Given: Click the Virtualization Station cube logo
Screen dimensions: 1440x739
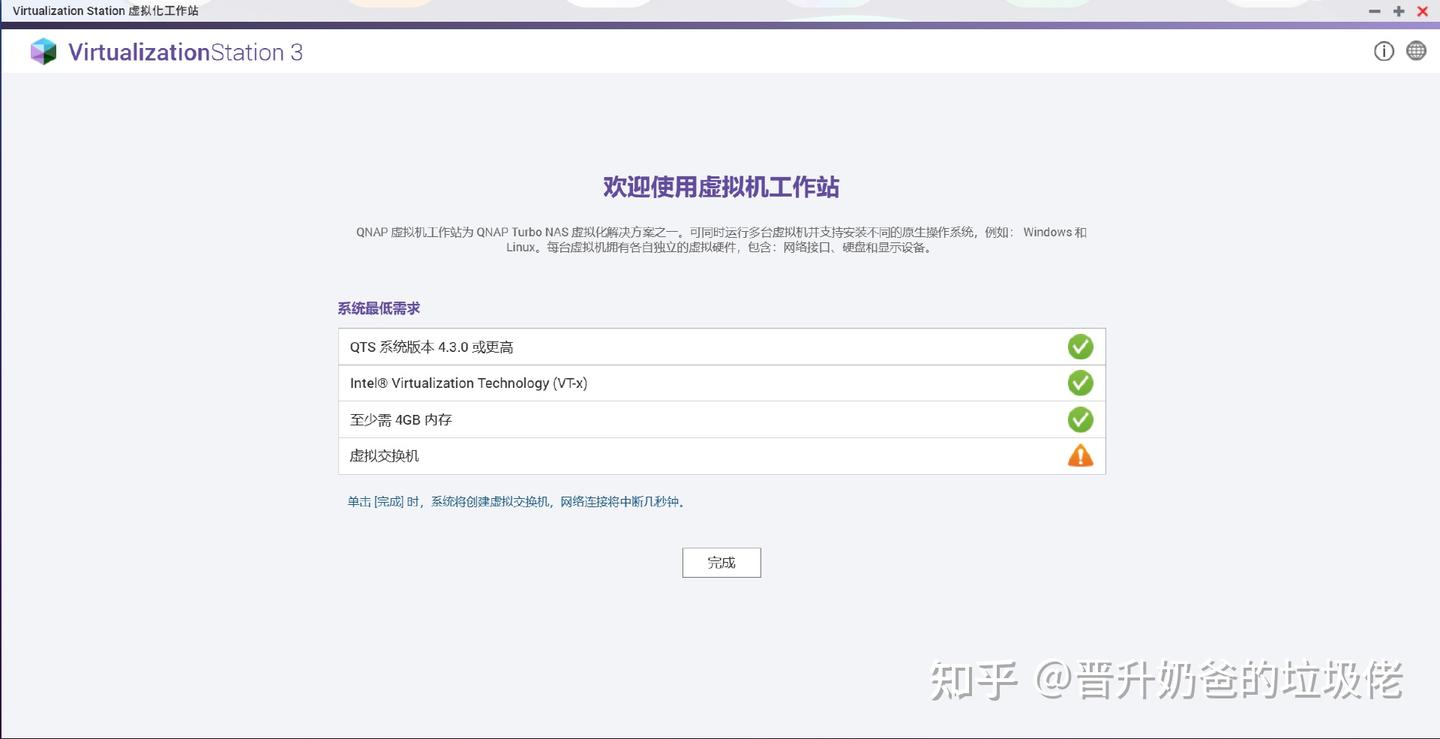Looking at the screenshot, I should click(x=43, y=50).
